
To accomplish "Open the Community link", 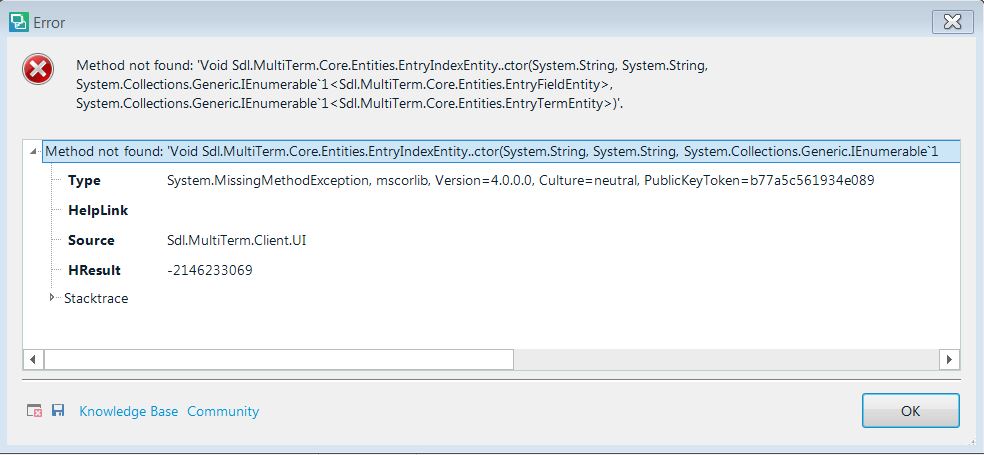I will (x=223, y=411).
